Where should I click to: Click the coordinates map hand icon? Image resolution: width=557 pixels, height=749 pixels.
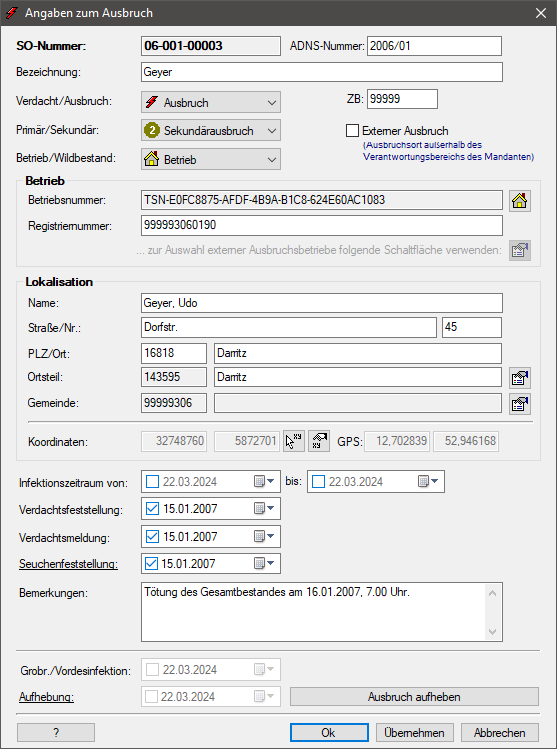pyautogui.click(x=319, y=441)
